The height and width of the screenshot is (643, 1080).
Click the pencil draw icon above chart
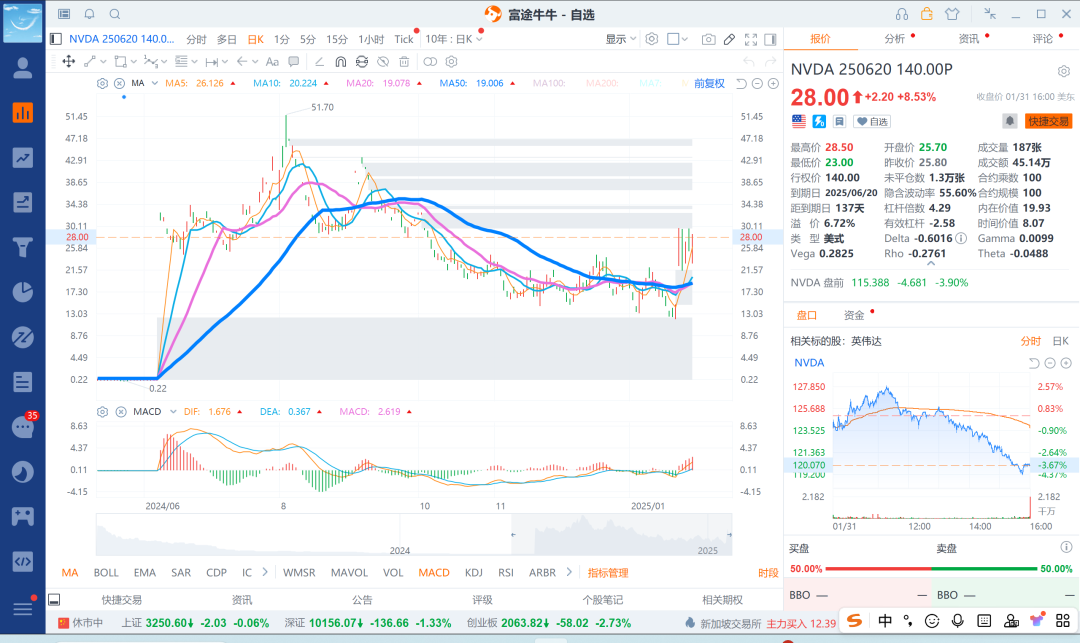[729, 39]
